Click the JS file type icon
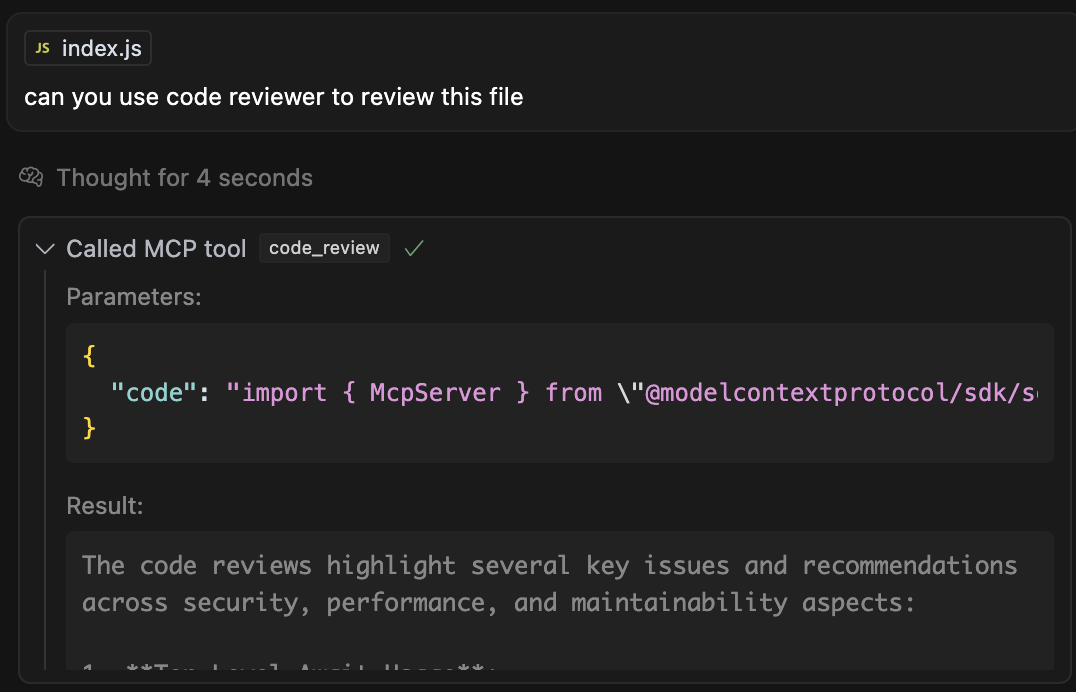The width and height of the screenshot is (1076, 692). pyautogui.click(x=43, y=48)
